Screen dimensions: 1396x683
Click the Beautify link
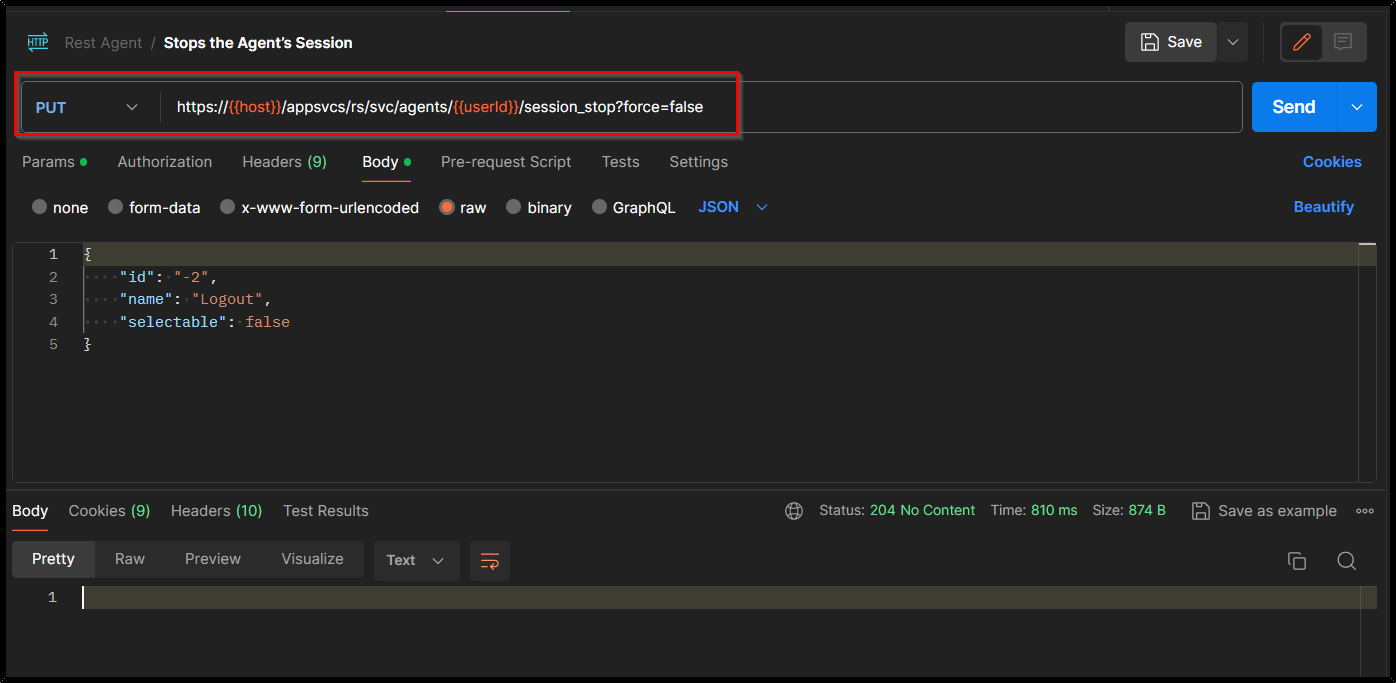(1323, 207)
